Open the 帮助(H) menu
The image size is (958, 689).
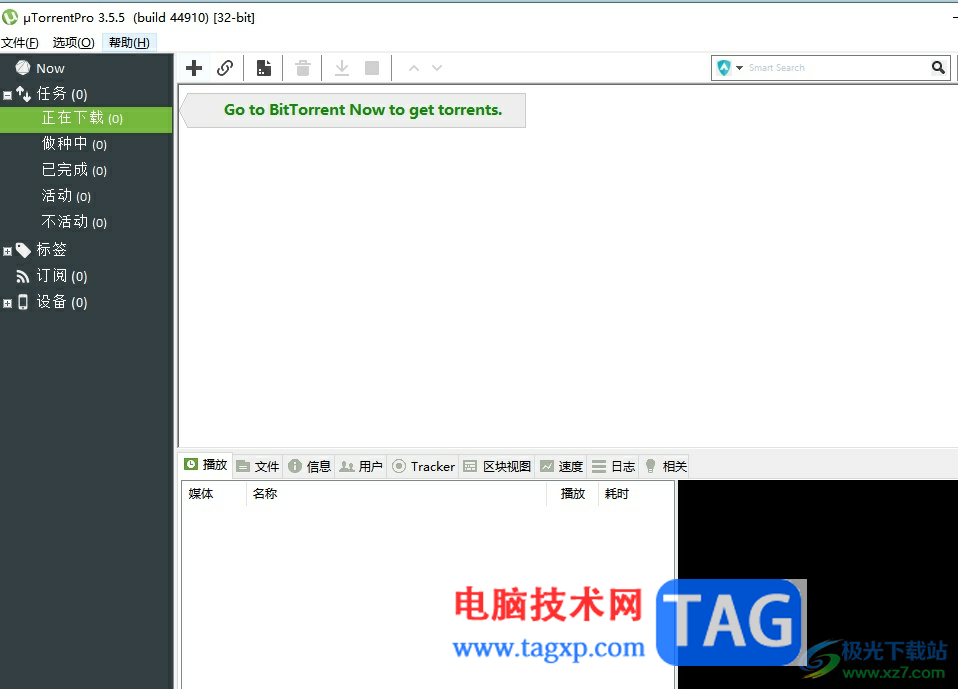129,43
